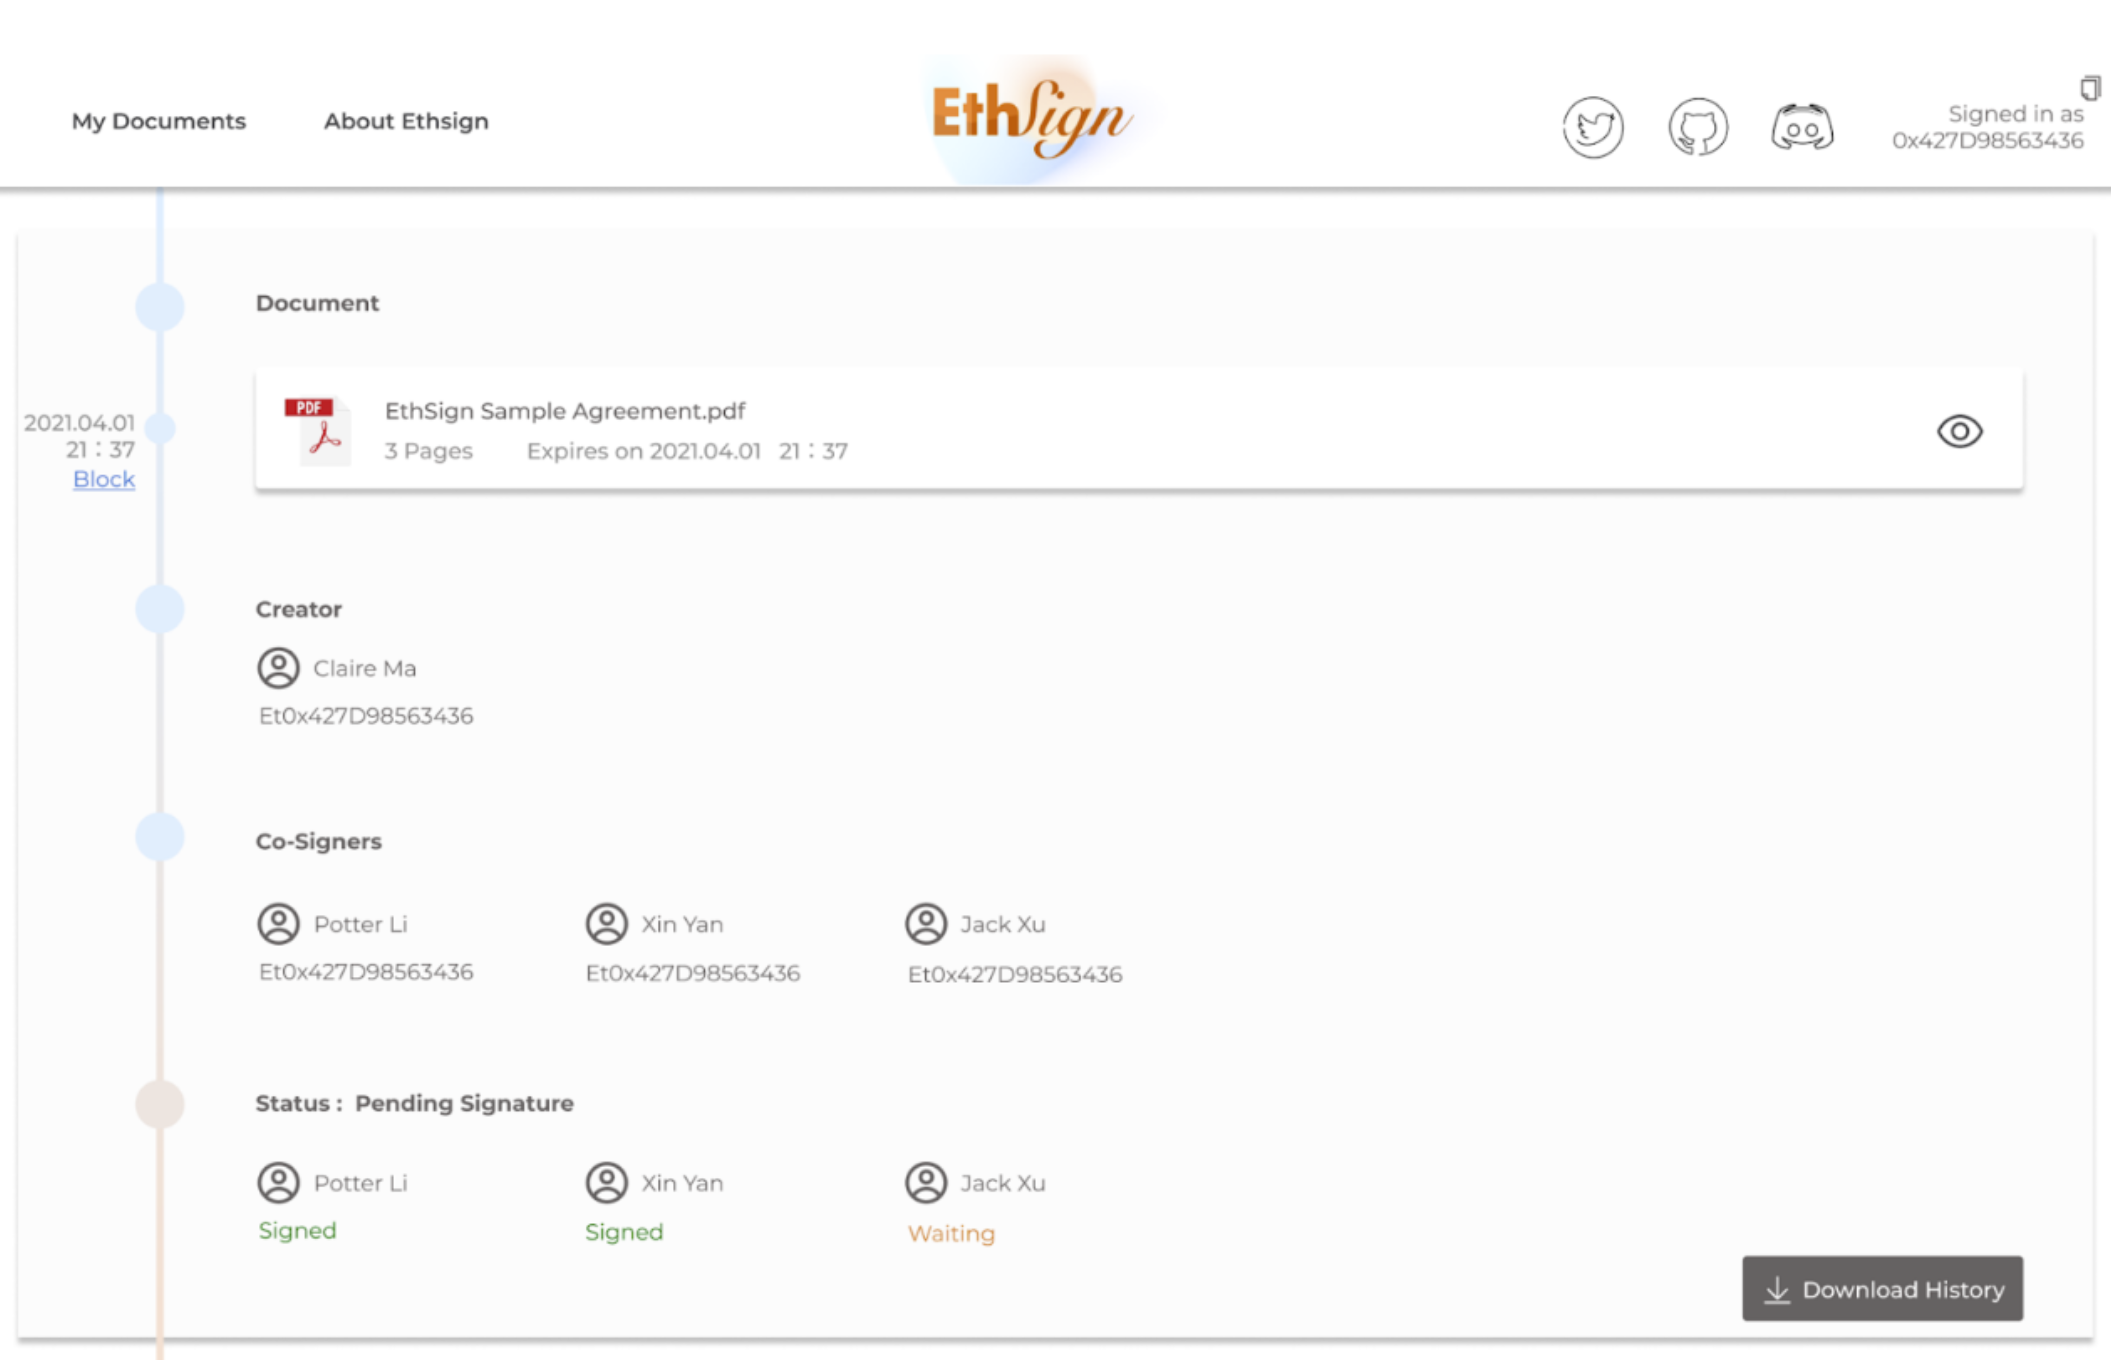2111x1360 pixels.
Task: Preview document with the eye icon
Action: [1959, 431]
